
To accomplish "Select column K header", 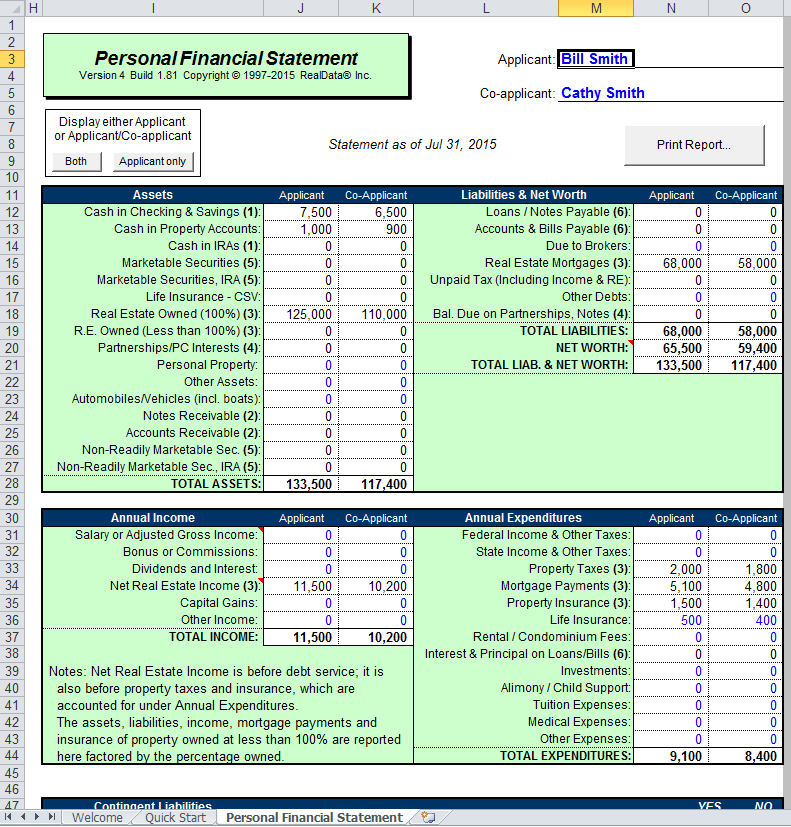I will pos(376,8).
